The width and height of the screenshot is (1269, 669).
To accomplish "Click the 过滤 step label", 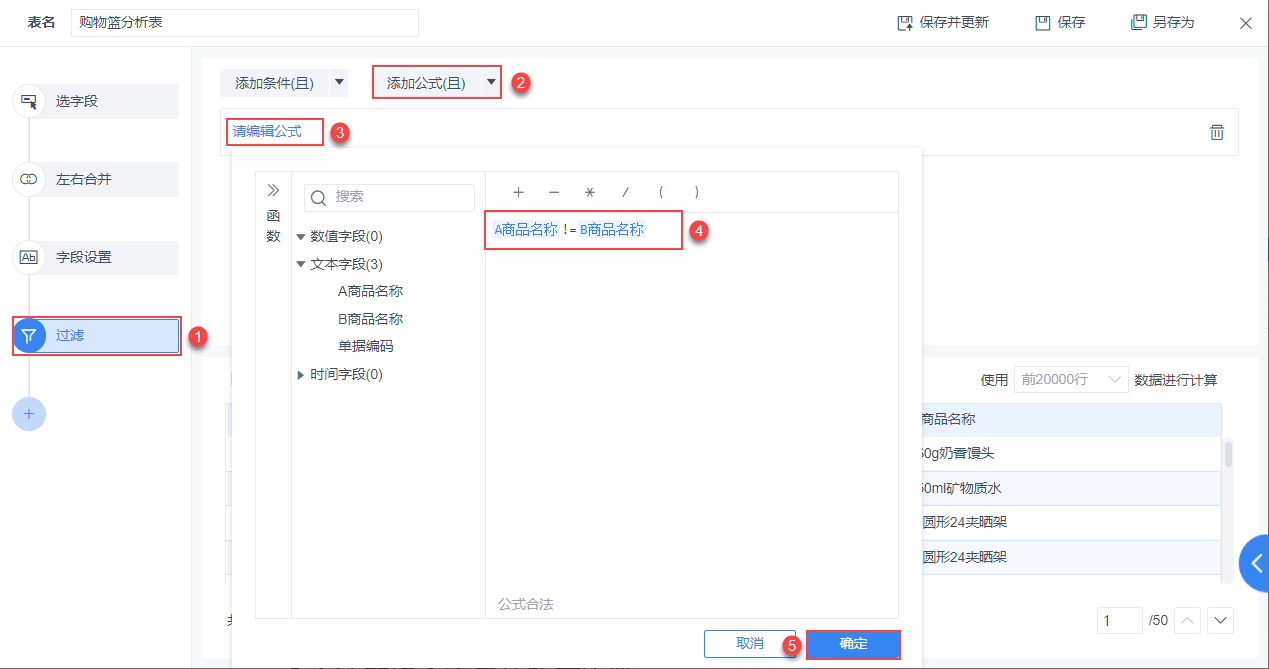I will point(70,335).
